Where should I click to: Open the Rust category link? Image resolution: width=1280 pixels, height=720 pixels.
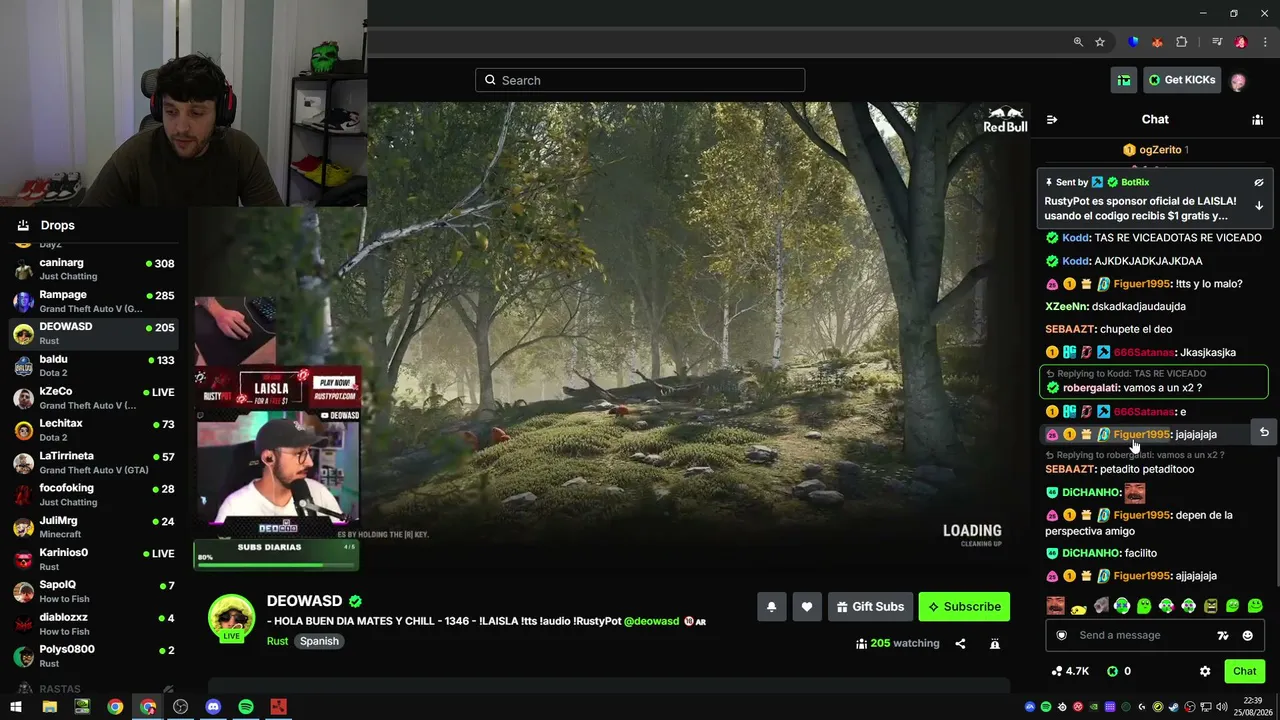(278, 641)
